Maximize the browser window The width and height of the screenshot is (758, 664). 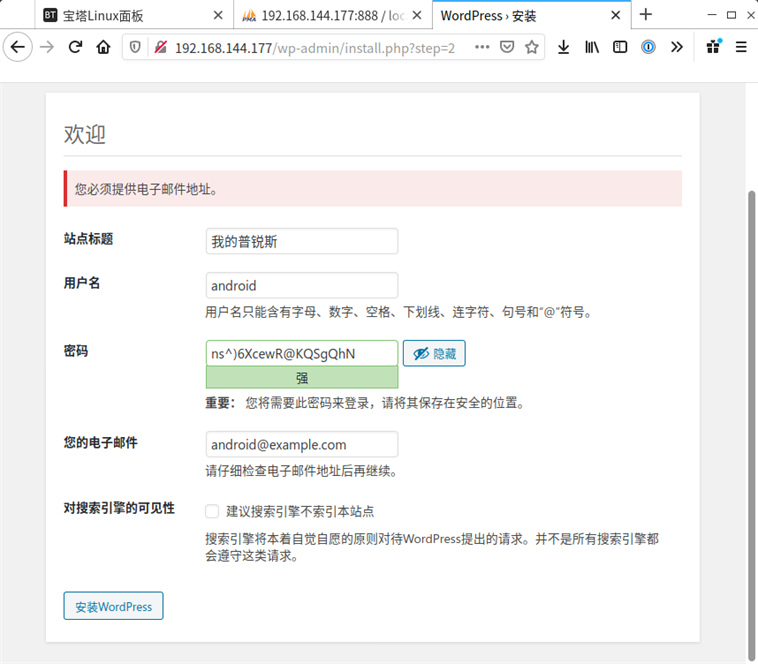[731, 15]
